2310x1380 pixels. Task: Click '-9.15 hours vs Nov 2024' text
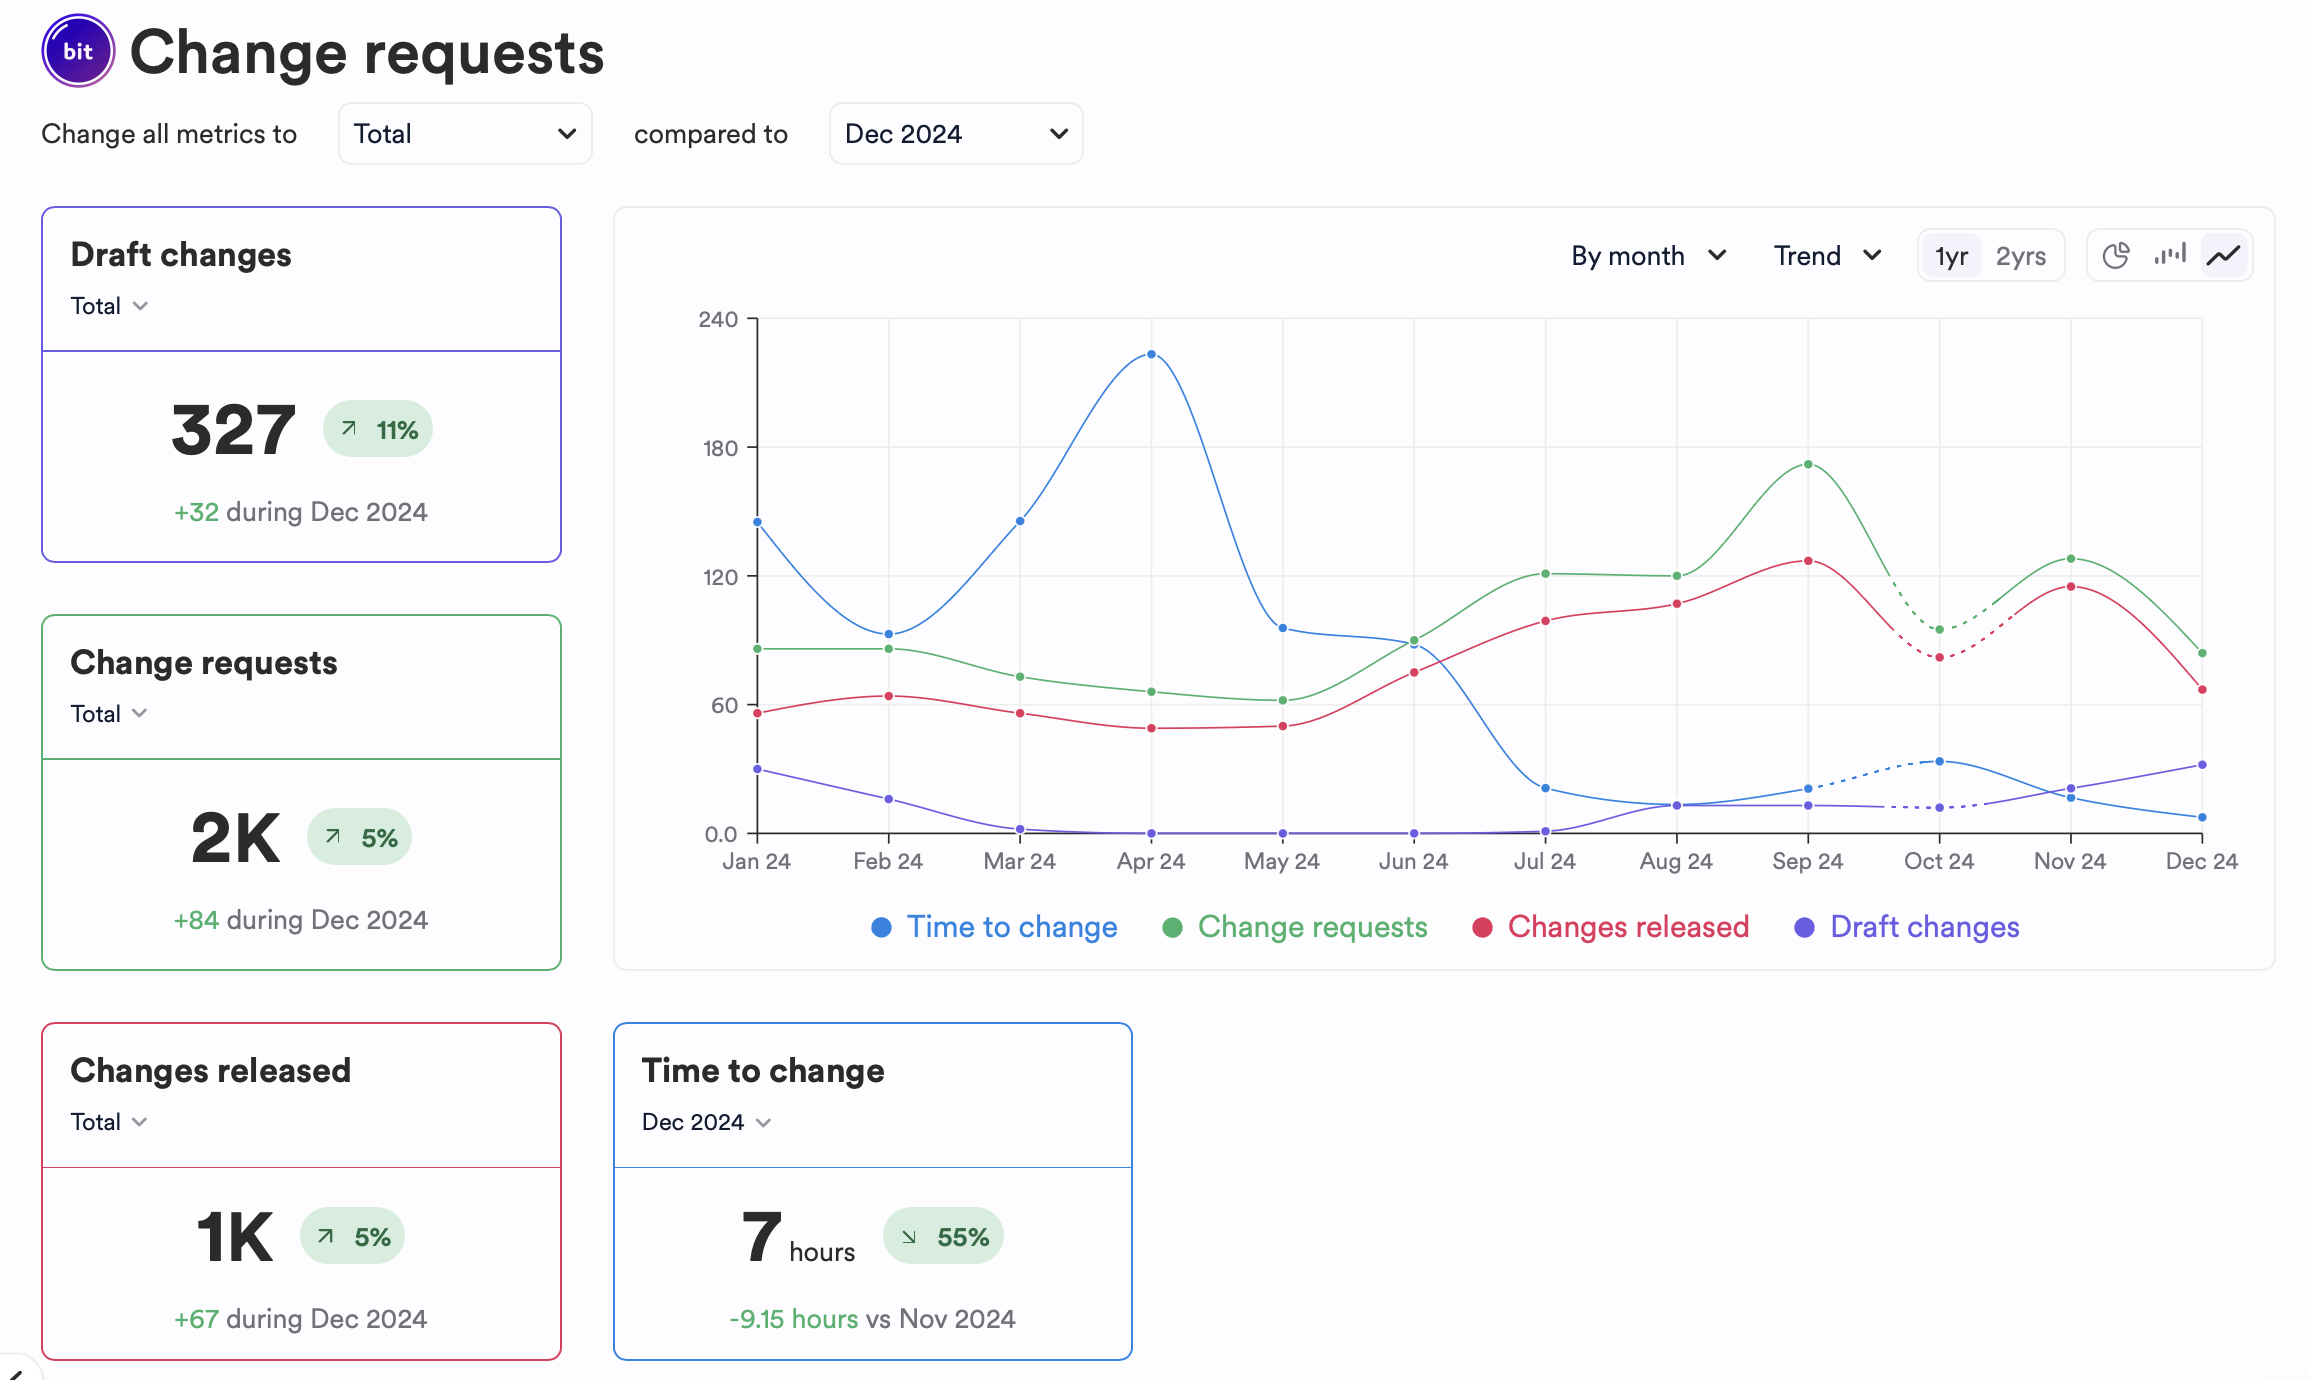click(x=872, y=1319)
